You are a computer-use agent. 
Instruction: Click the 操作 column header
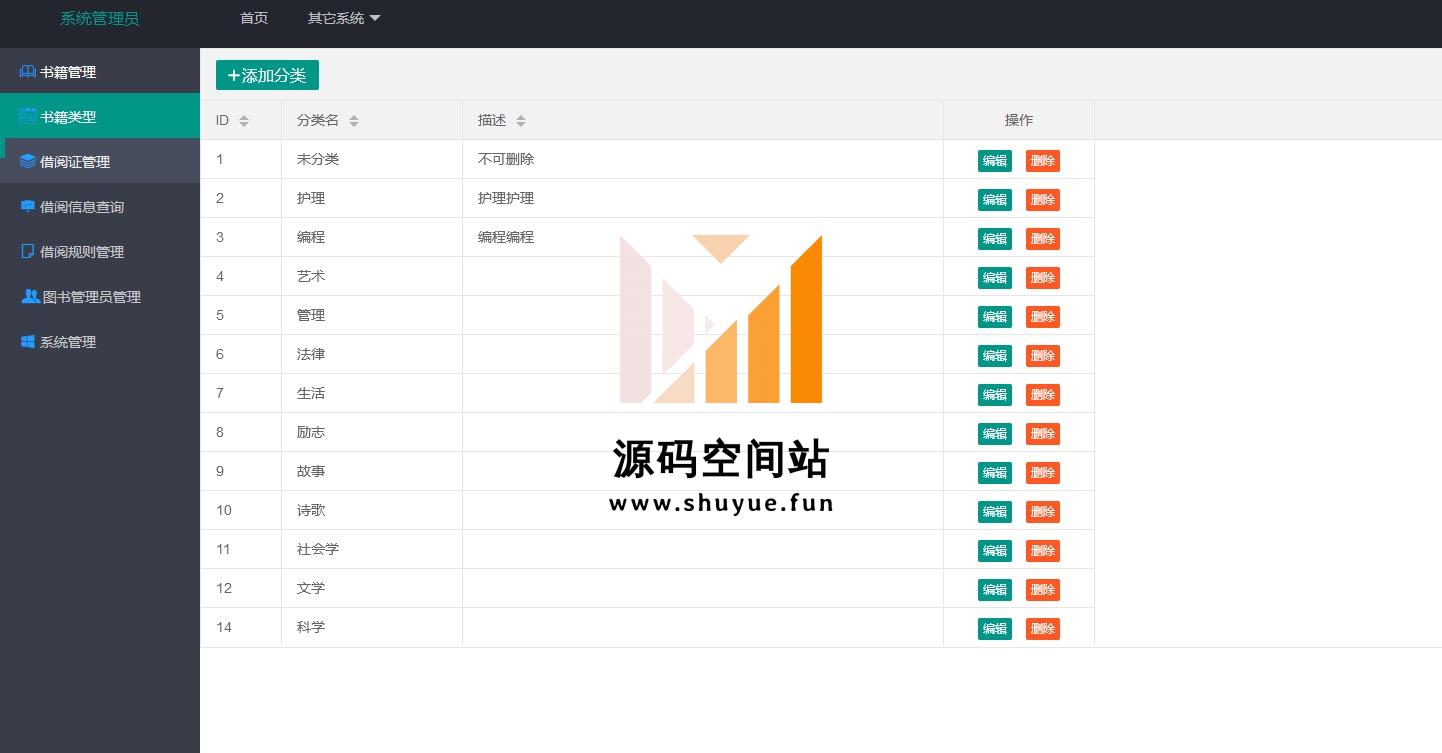point(1019,120)
